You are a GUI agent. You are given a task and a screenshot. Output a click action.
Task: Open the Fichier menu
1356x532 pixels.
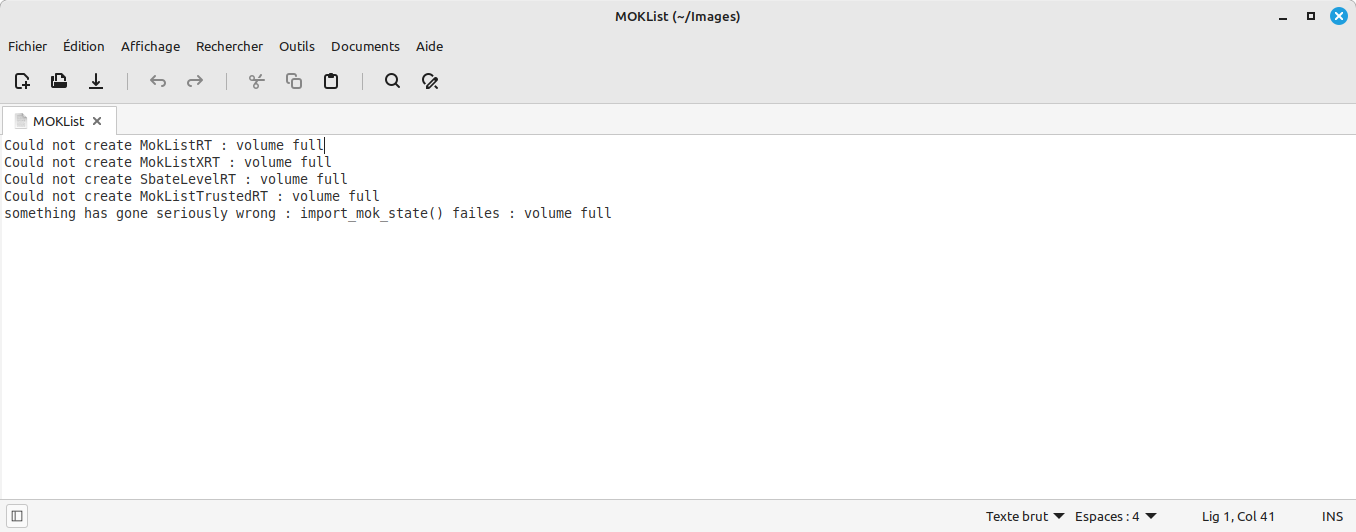[x=28, y=46]
